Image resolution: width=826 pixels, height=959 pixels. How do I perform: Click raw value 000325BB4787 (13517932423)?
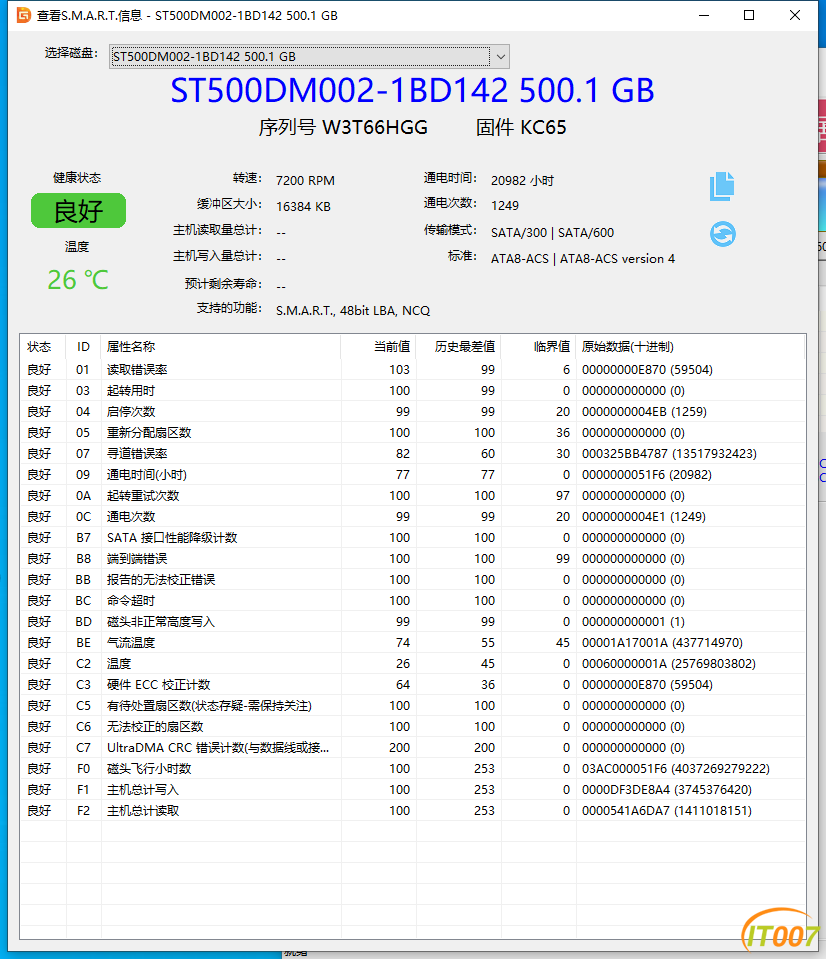[x=669, y=454]
